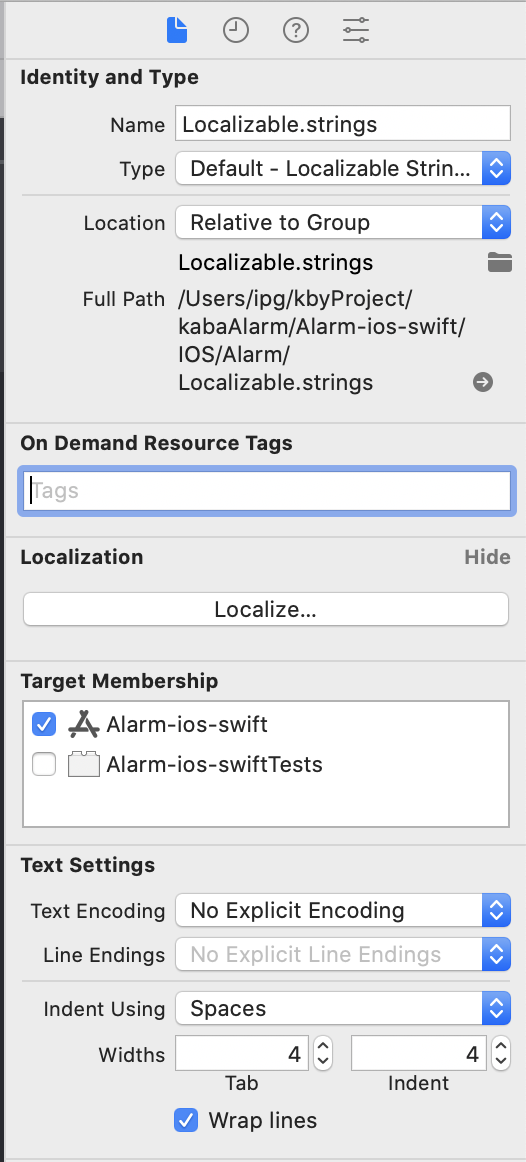The image size is (526, 1162).
Task: Open the Text Encoding dropdown
Action: click(343, 910)
